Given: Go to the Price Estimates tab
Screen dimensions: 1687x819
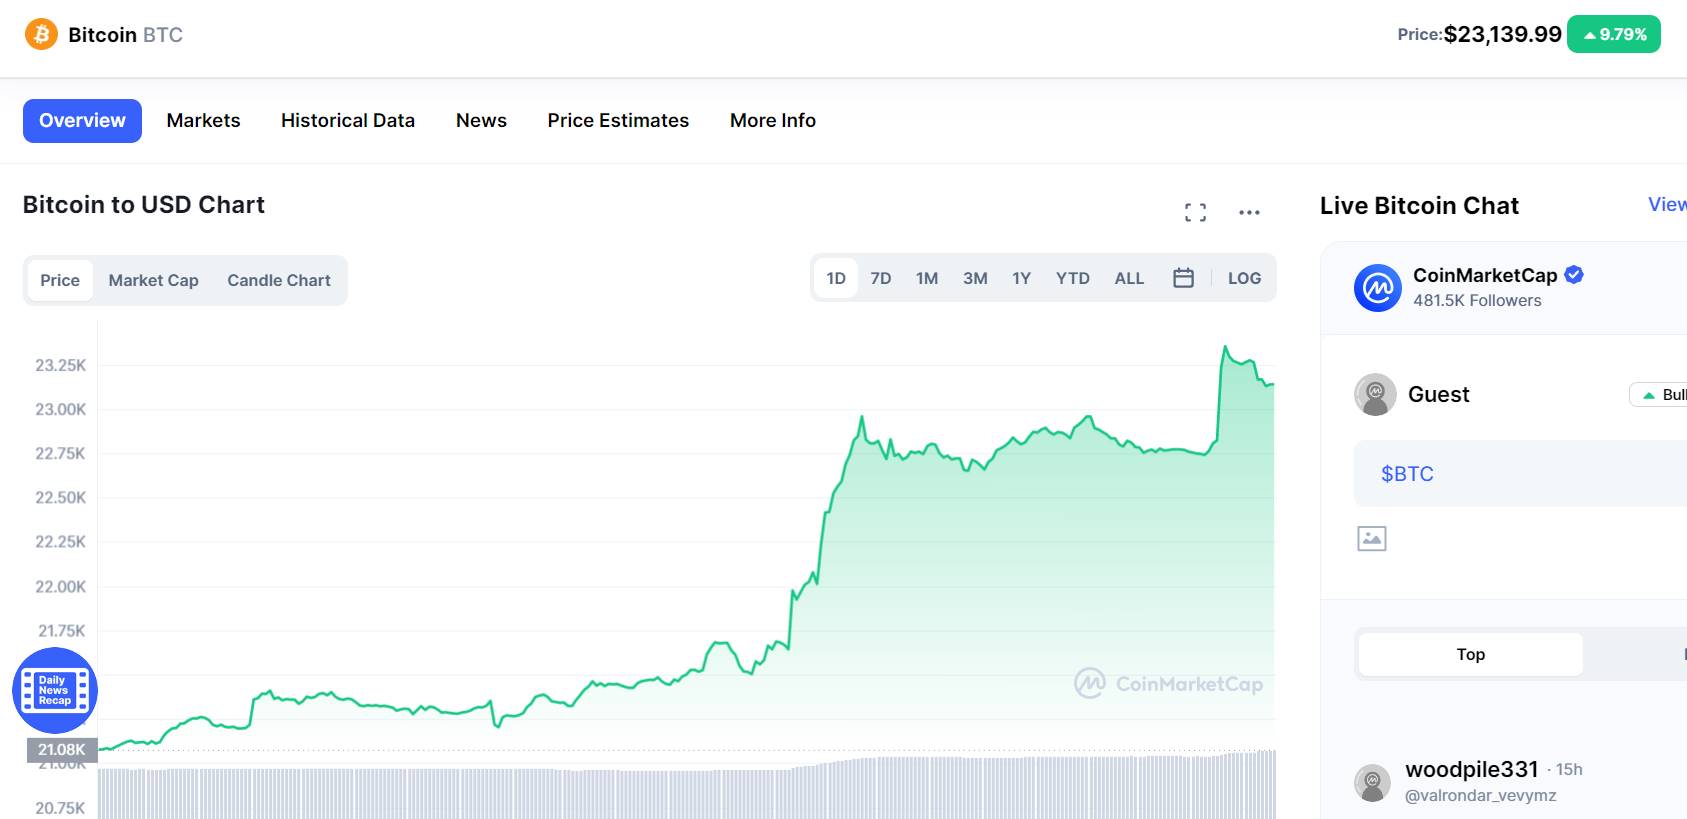Looking at the screenshot, I should [x=617, y=120].
